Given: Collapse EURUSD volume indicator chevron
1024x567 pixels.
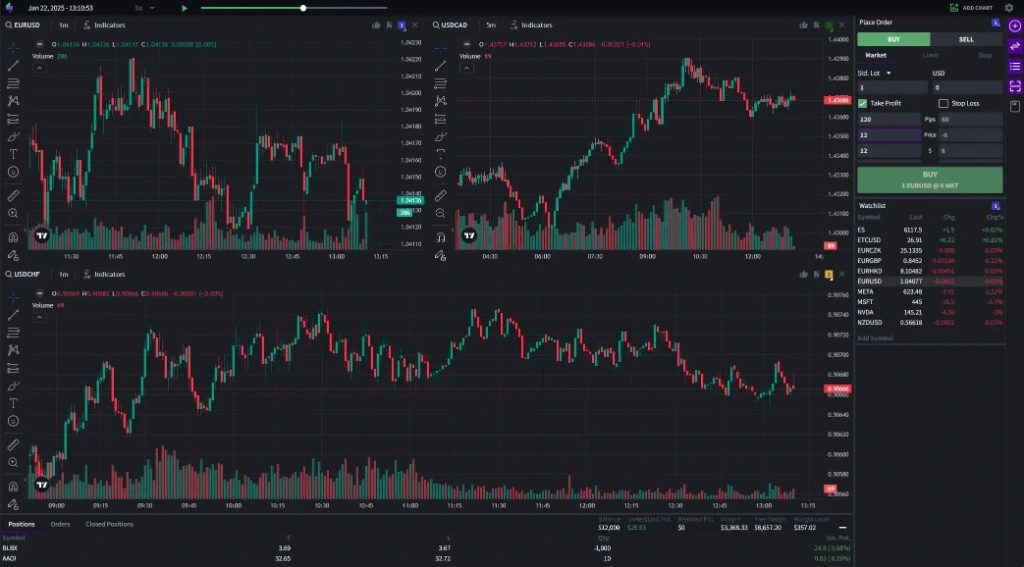Looking at the screenshot, I should click(x=39, y=68).
